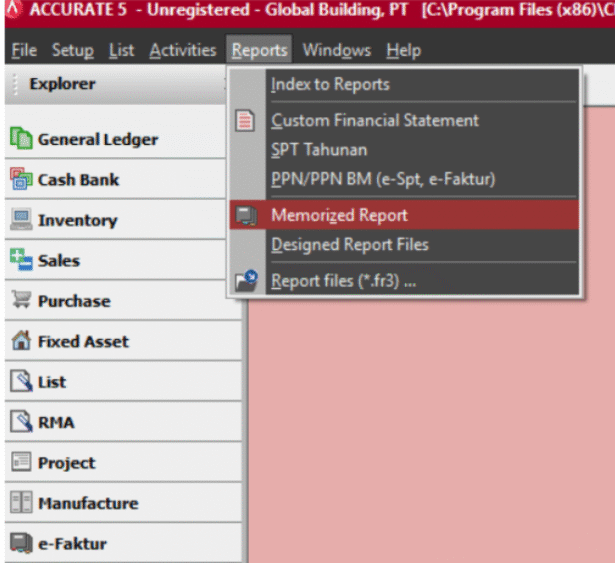The image size is (615, 563).
Task: Close the Reports menu from the menu bar
Action: click(259, 50)
